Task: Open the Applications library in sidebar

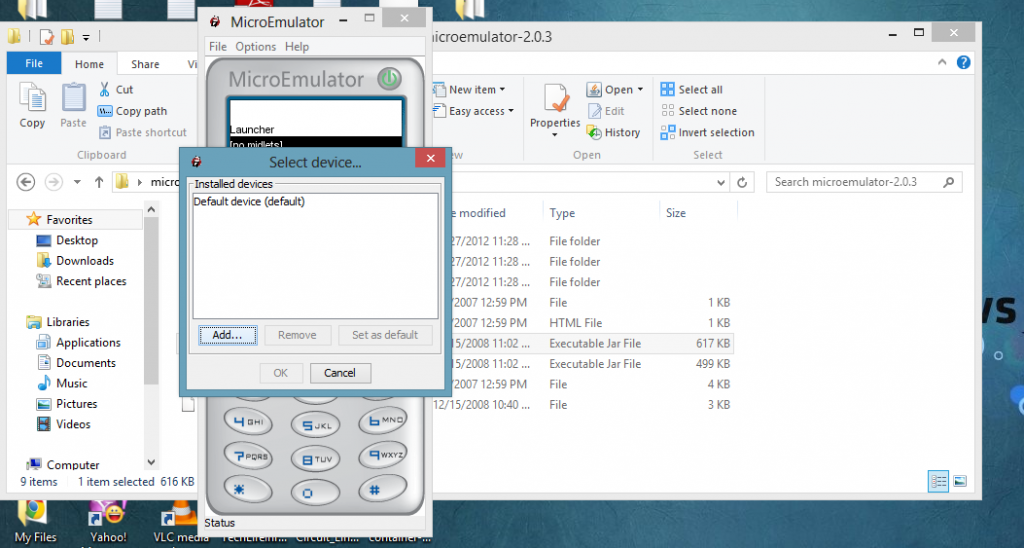Action: click(79, 342)
